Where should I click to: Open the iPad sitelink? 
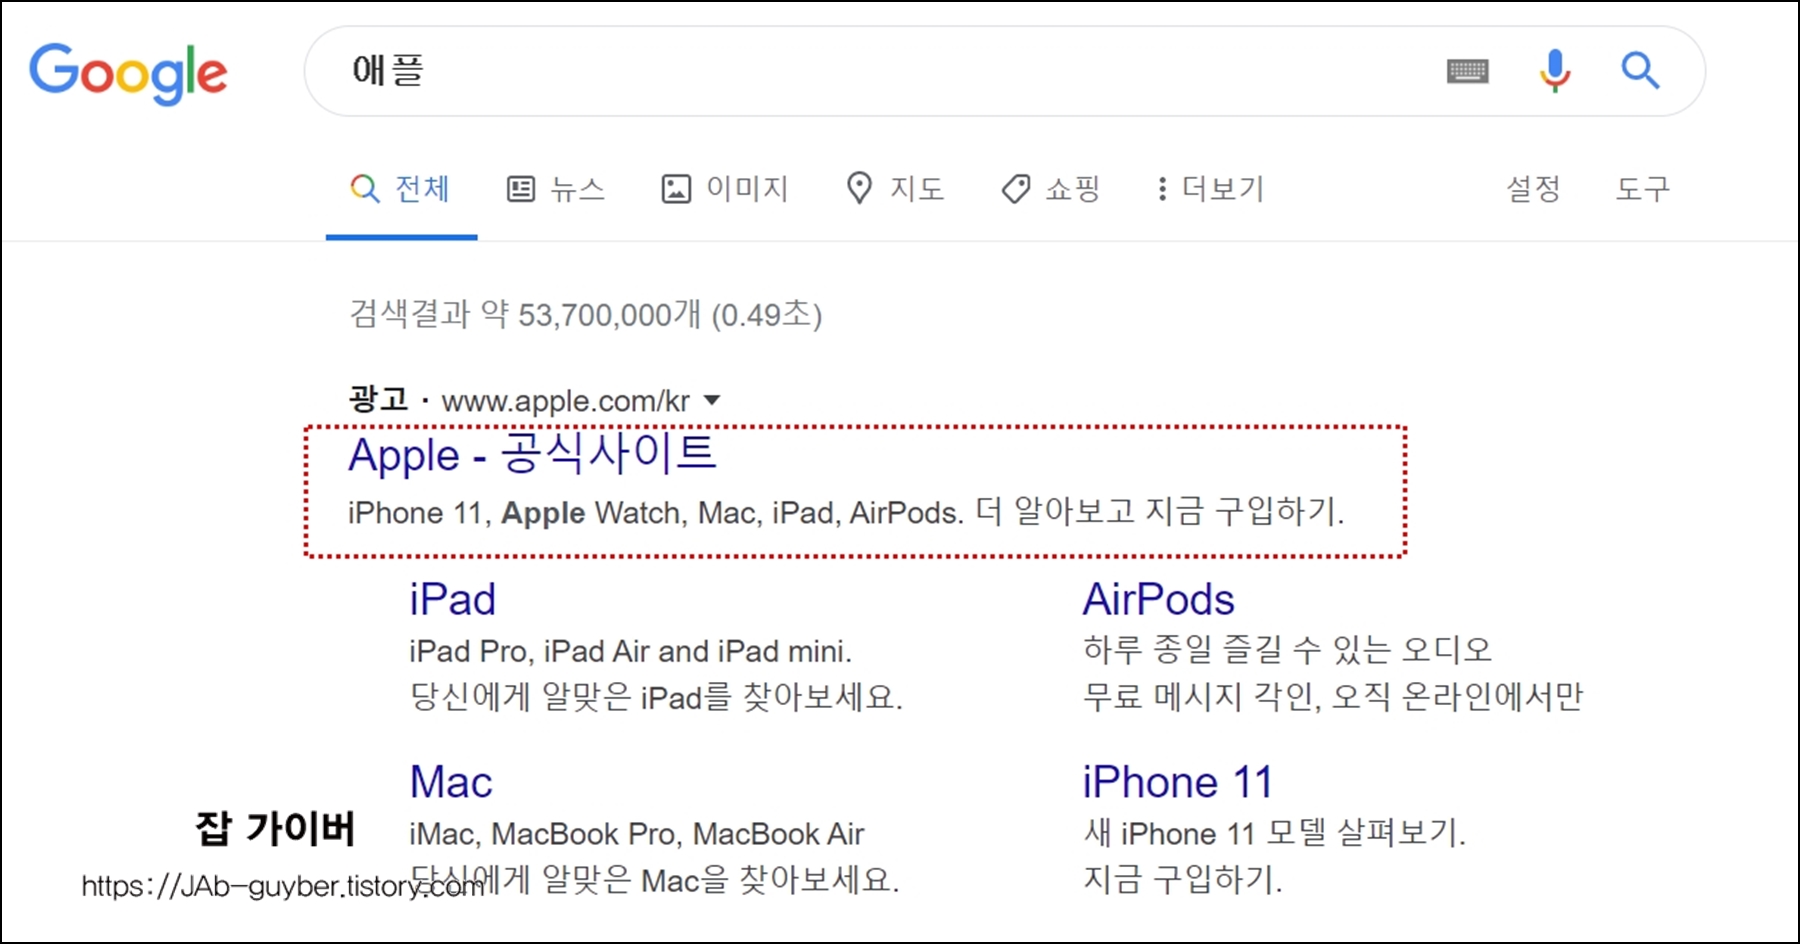(x=452, y=600)
